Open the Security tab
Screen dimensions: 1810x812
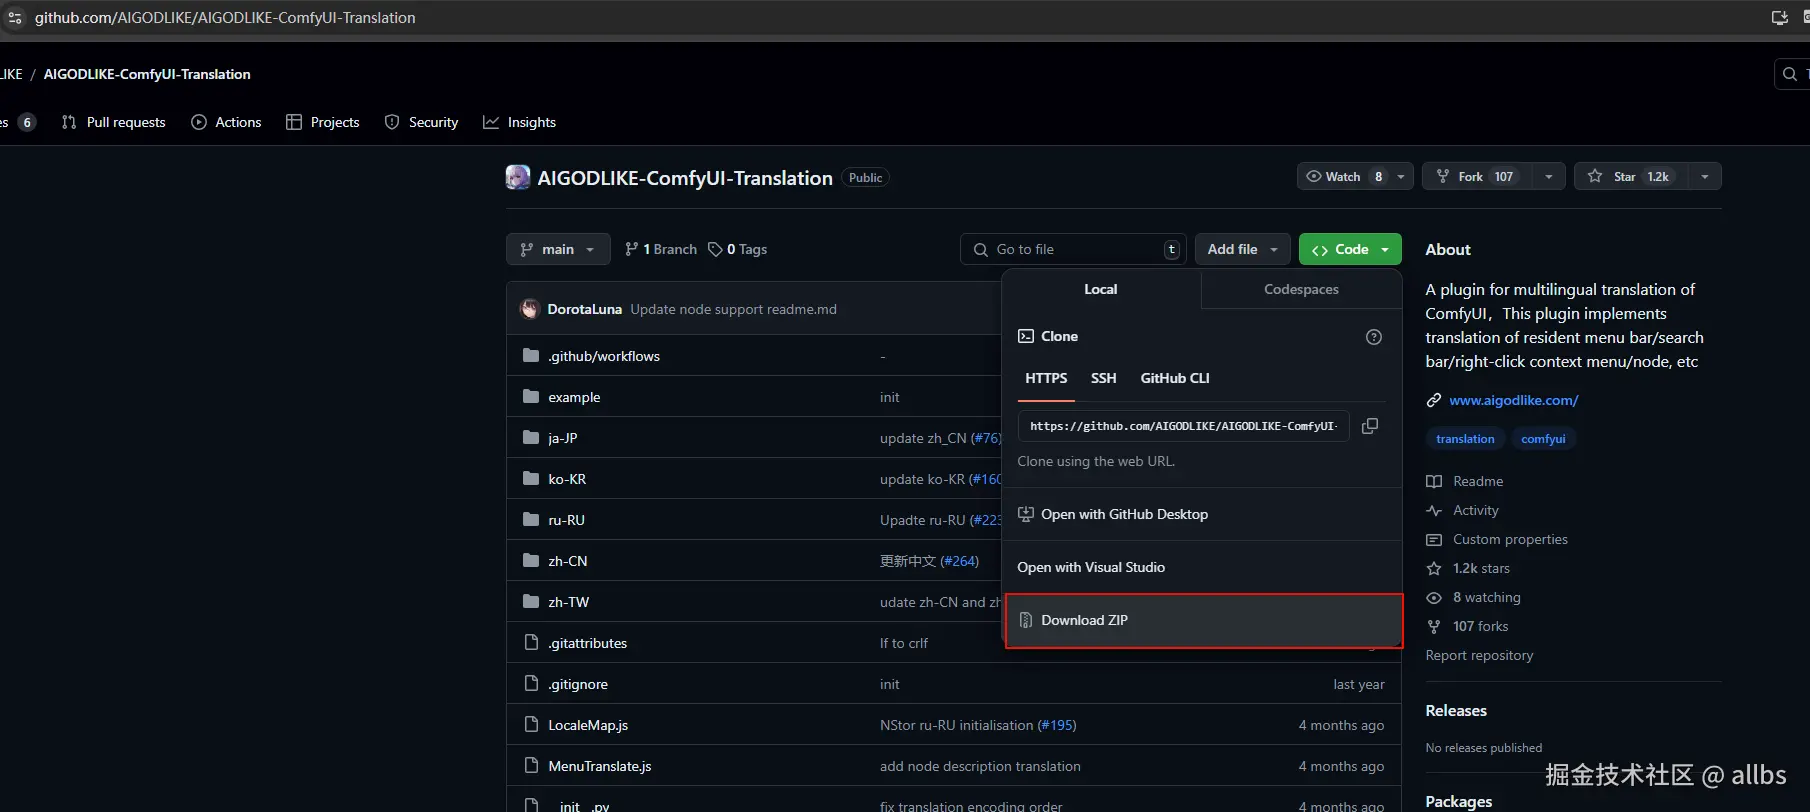421,122
